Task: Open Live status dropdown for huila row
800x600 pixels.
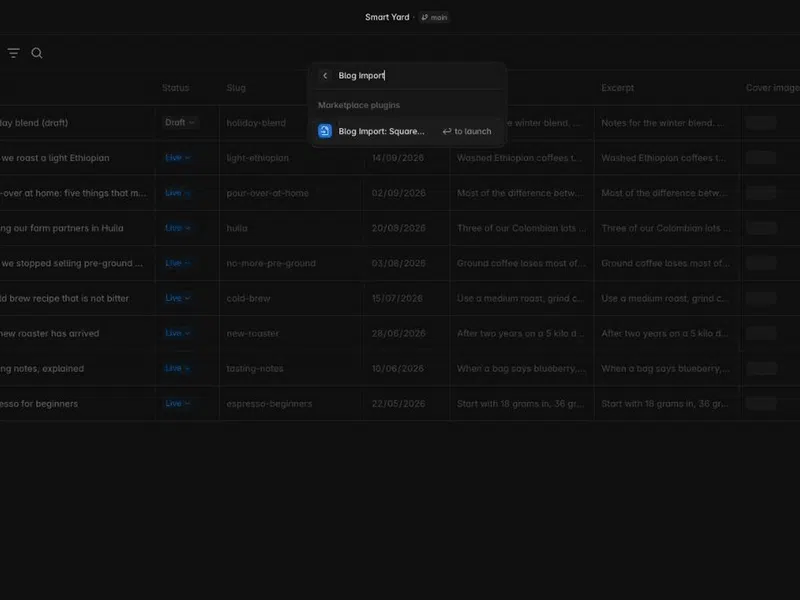Action: [x=178, y=228]
